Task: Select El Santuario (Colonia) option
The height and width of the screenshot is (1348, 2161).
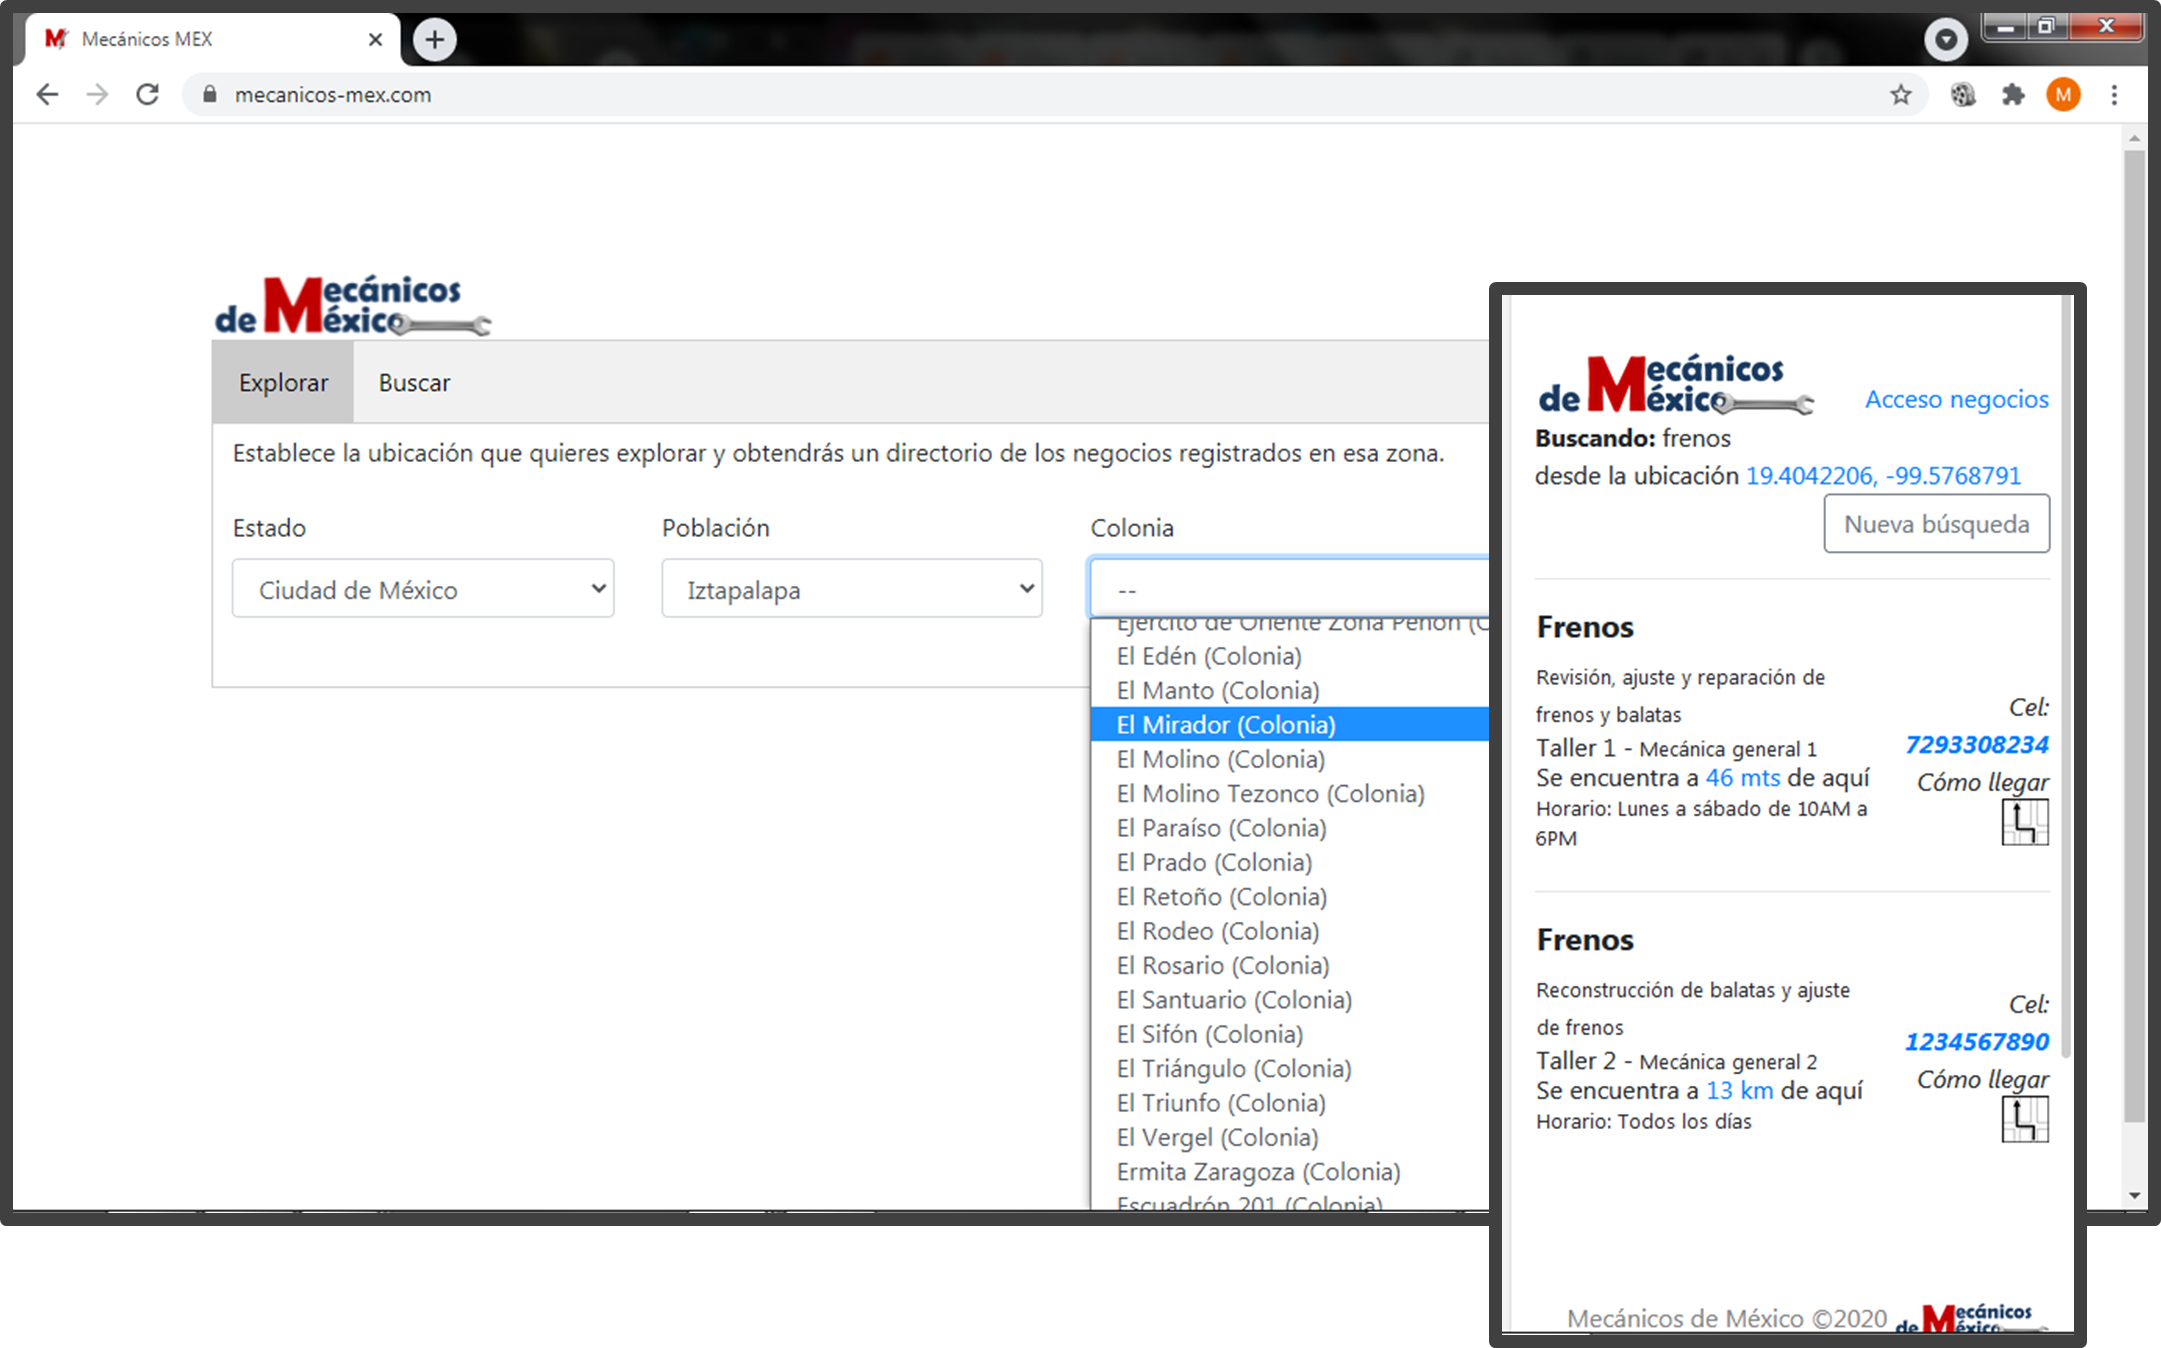Action: click(1289, 1000)
